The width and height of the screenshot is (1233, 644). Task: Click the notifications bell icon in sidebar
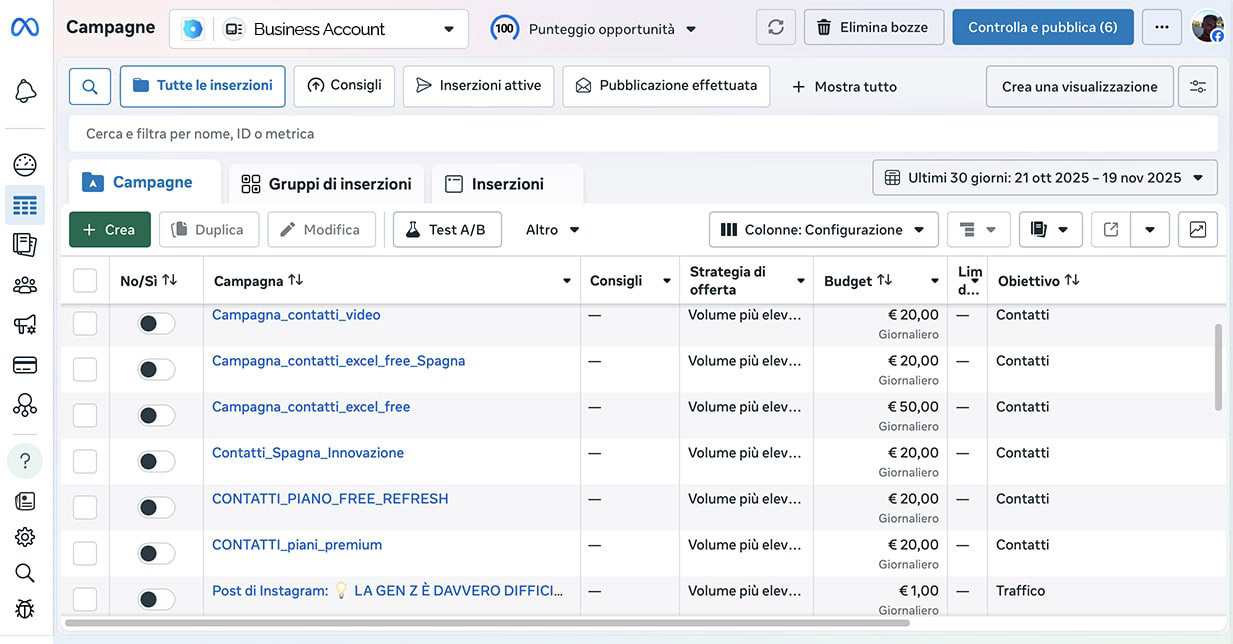point(25,92)
